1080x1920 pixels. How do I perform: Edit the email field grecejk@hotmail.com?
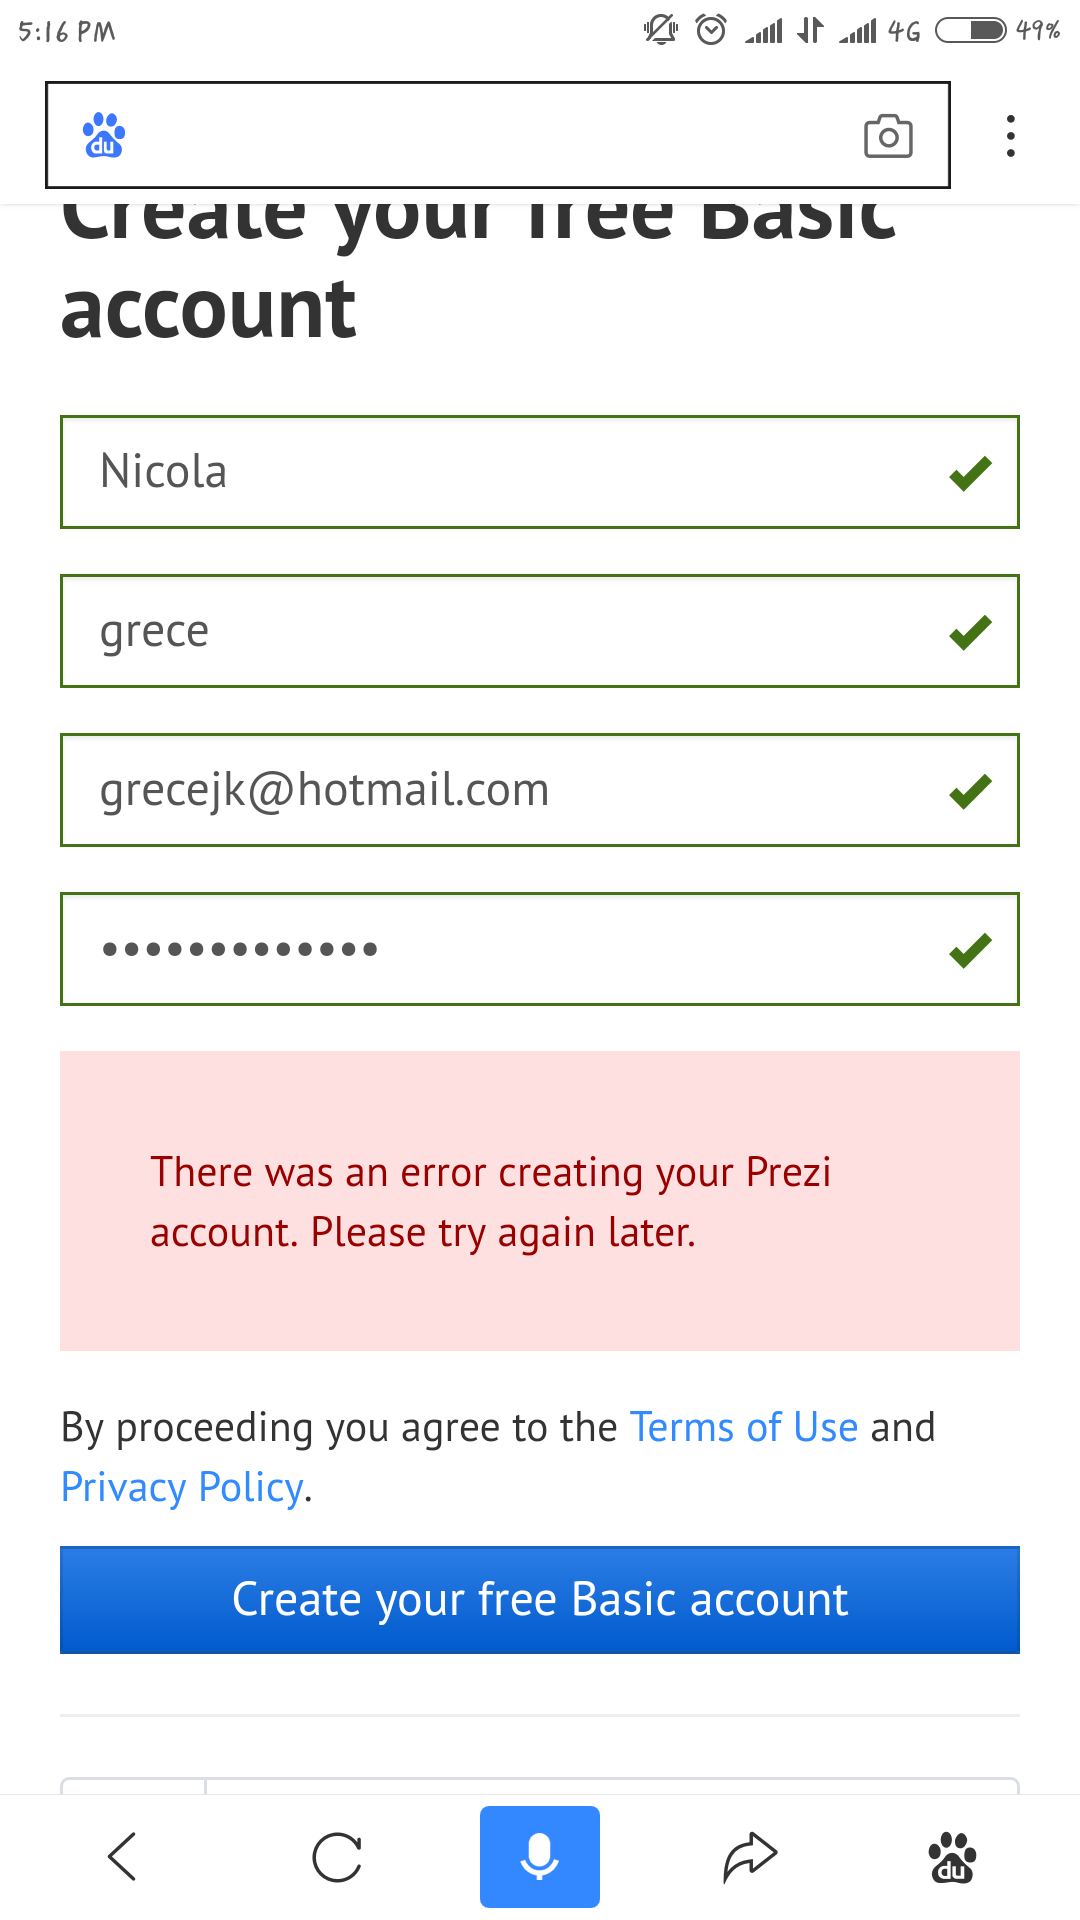pos(500,790)
